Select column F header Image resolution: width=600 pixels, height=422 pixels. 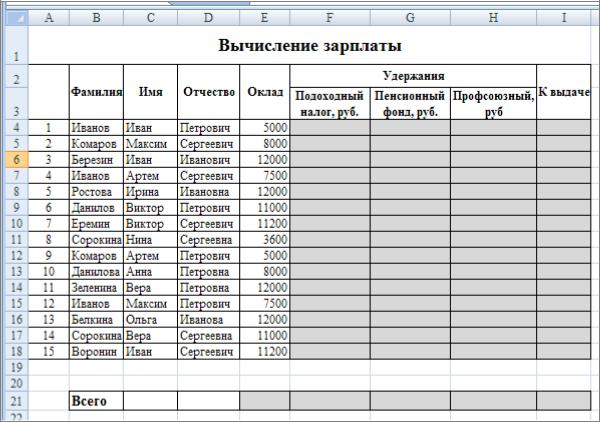pos(330,18)
